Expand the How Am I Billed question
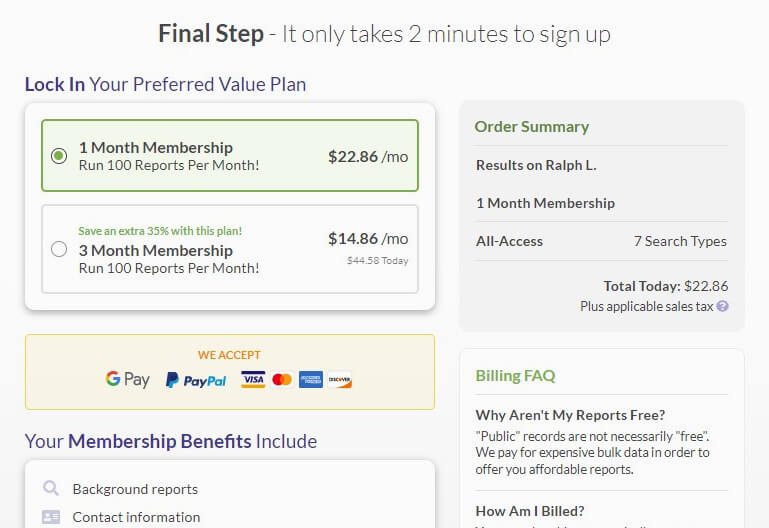 [530, 511]
